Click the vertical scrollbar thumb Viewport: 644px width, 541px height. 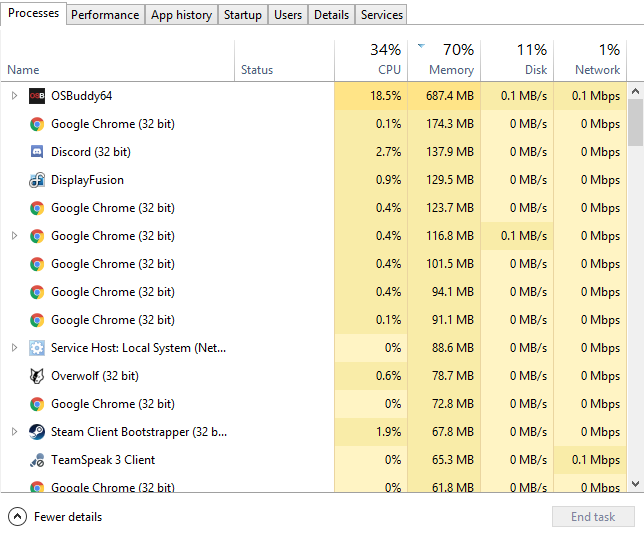click(x=635, y=122)
